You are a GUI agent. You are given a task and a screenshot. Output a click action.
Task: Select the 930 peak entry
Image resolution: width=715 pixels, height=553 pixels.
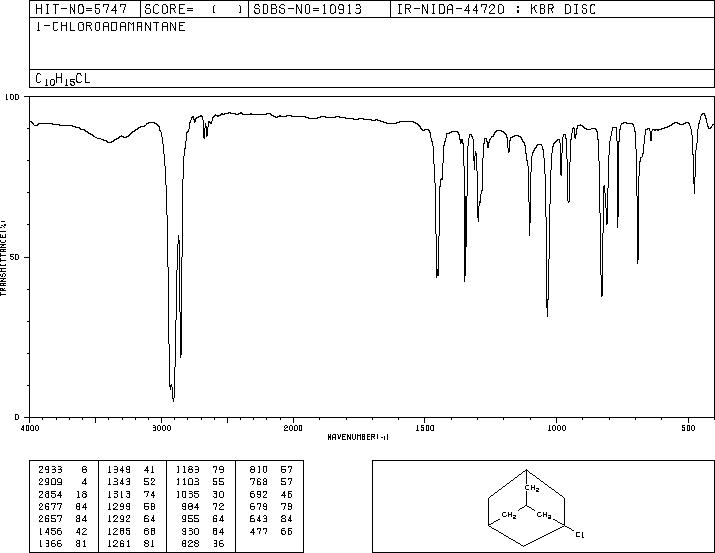pyautogui.click(x=203, y=532)
